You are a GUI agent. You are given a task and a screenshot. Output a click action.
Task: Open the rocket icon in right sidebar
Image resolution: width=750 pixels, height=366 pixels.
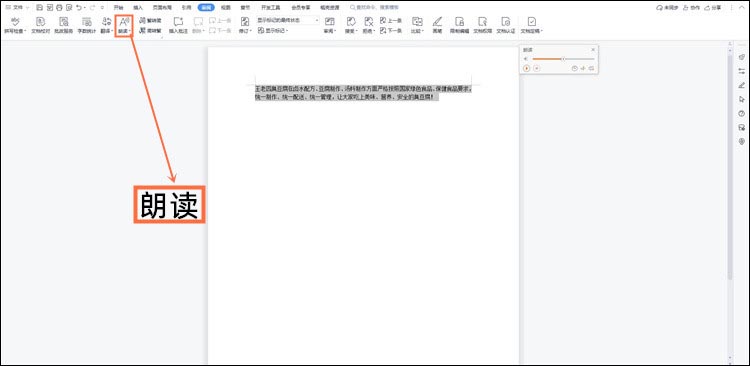click(742, 57)
